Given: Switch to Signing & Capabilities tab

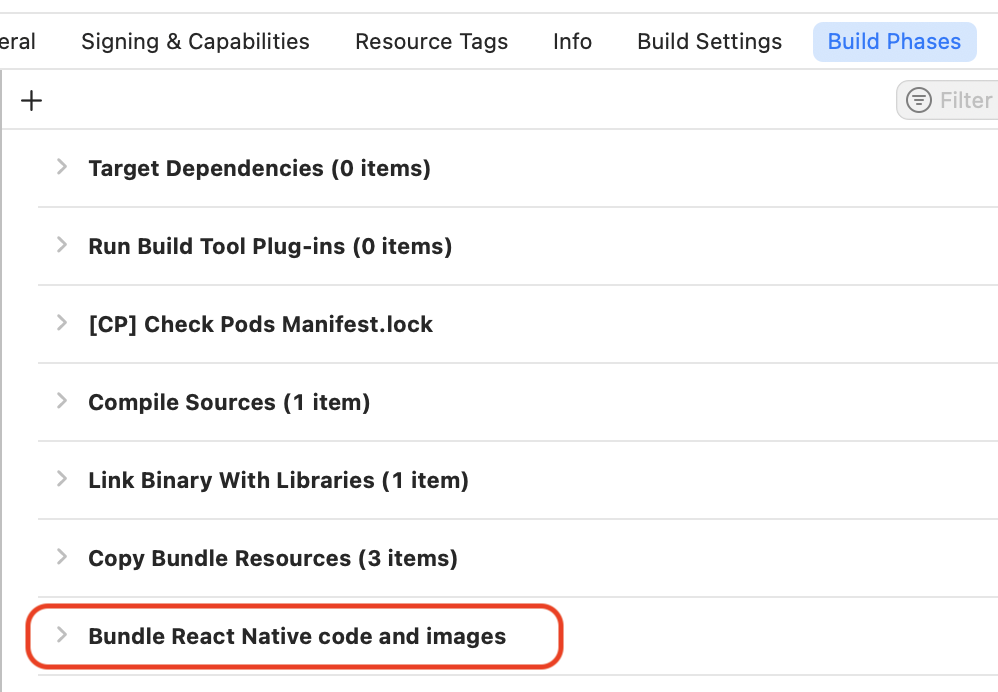Looking at the screenshot, I should click(195, 41).
